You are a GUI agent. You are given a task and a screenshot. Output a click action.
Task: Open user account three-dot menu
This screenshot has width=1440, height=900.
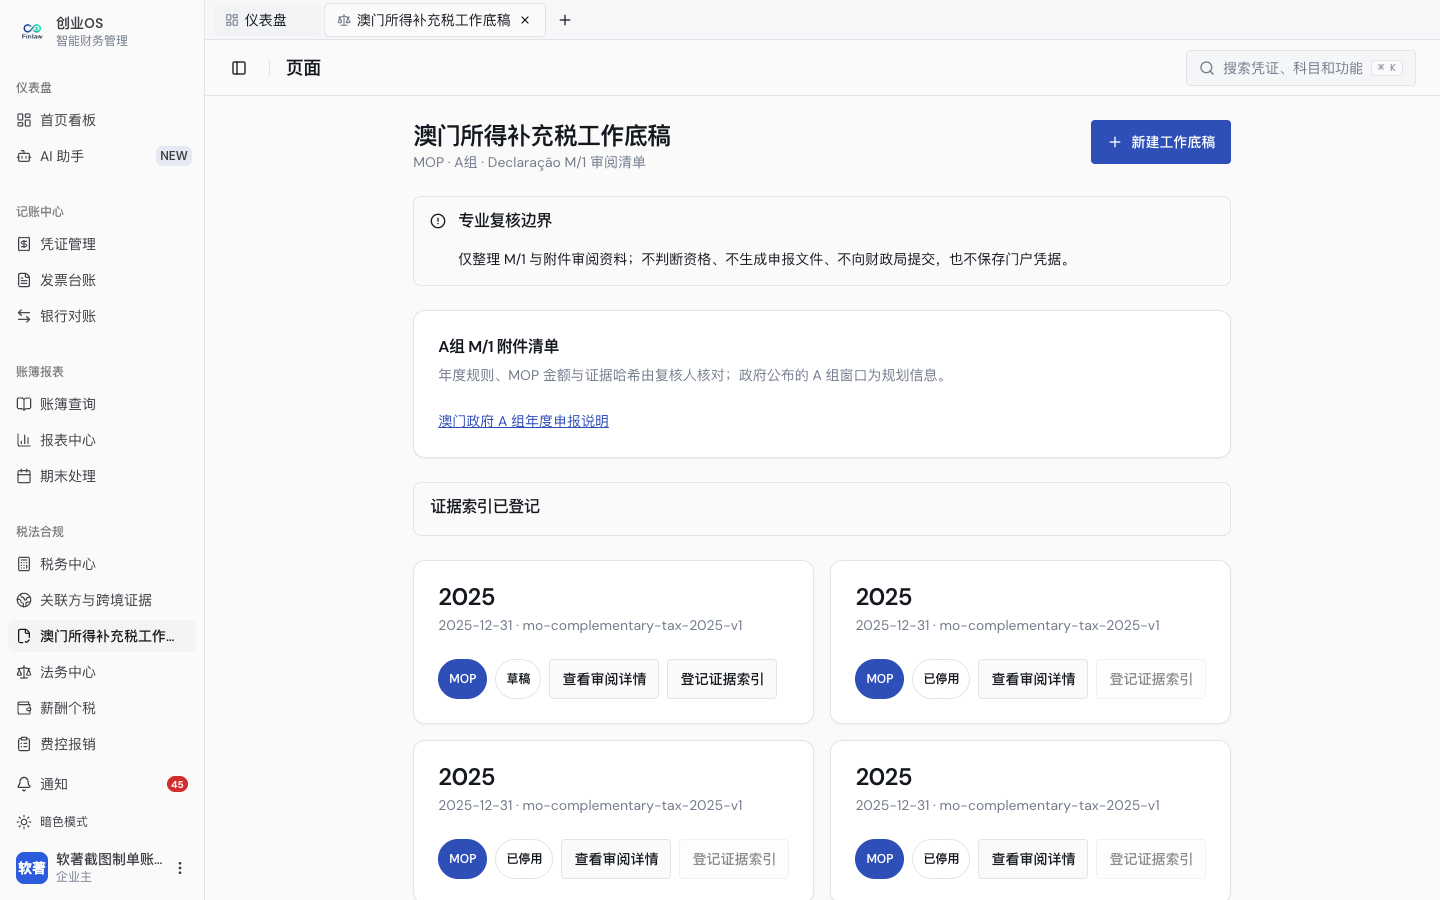(180, 868)
